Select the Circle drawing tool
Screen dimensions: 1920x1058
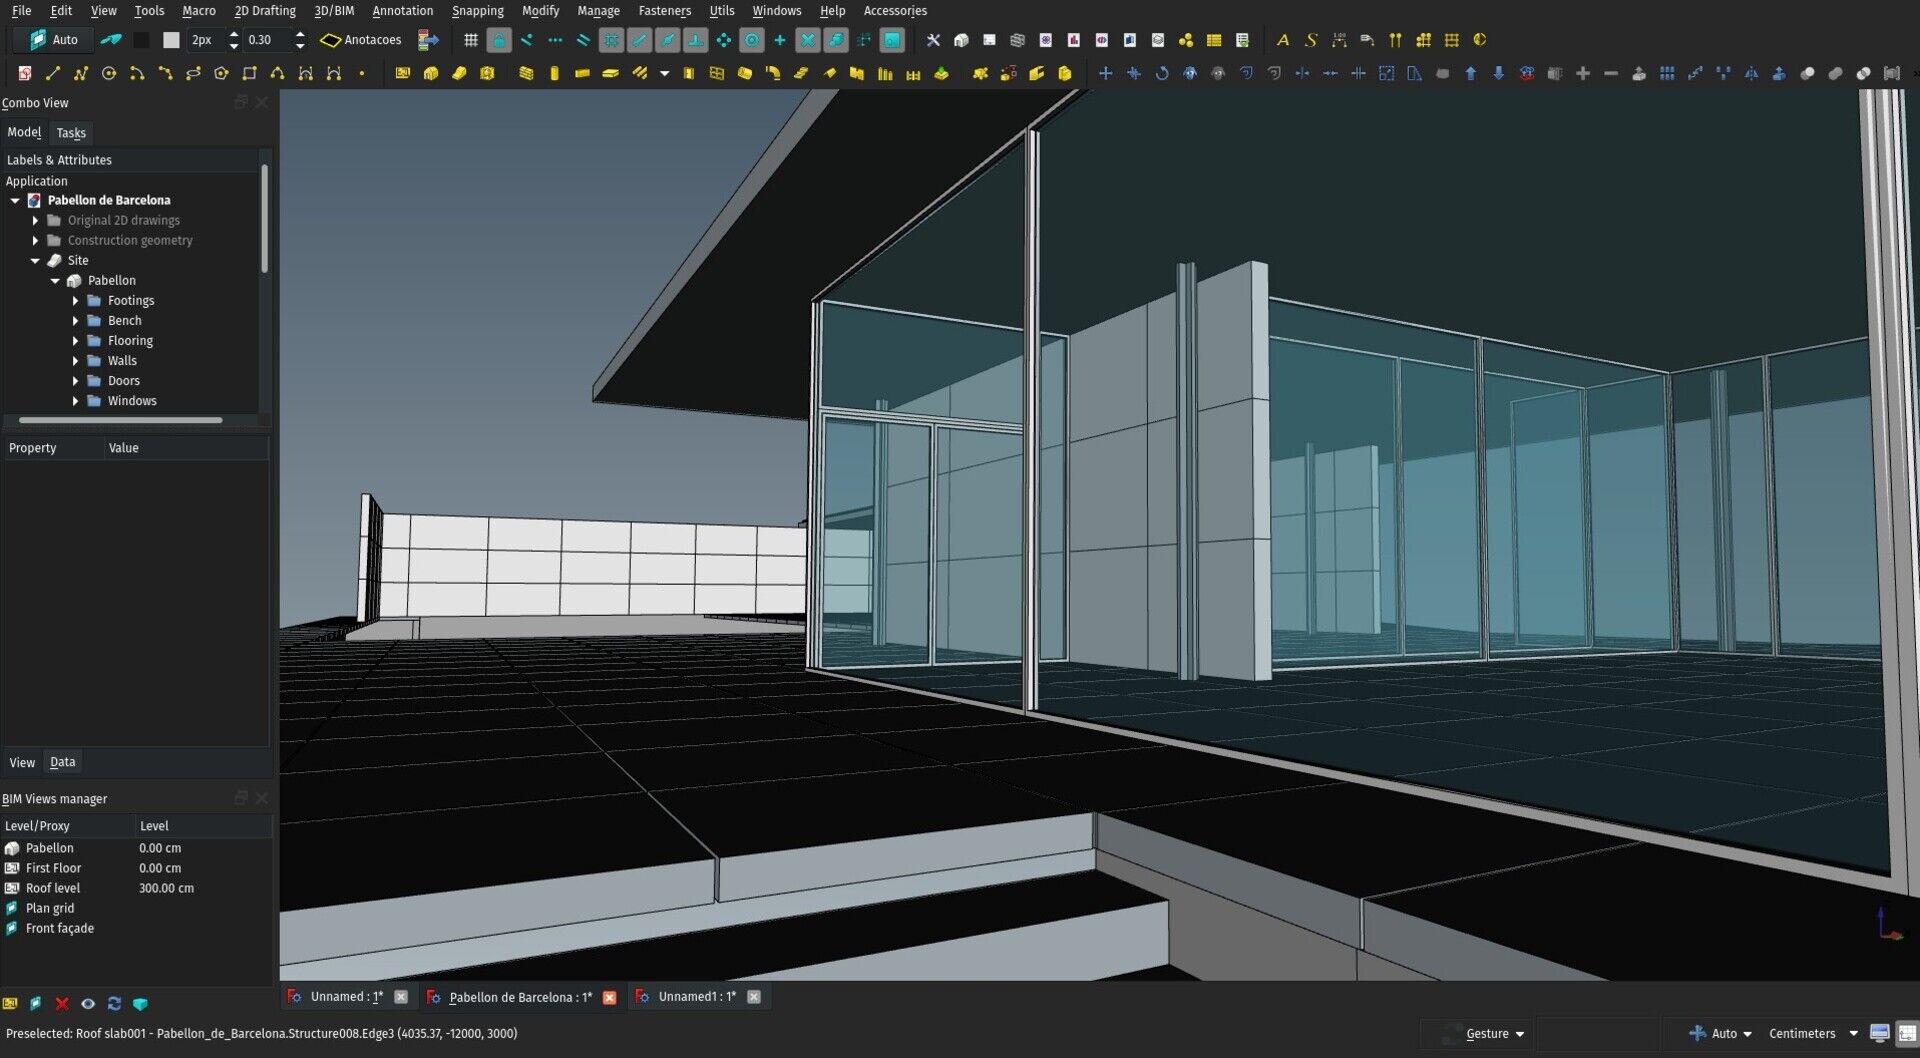click(x=109, y=73)
